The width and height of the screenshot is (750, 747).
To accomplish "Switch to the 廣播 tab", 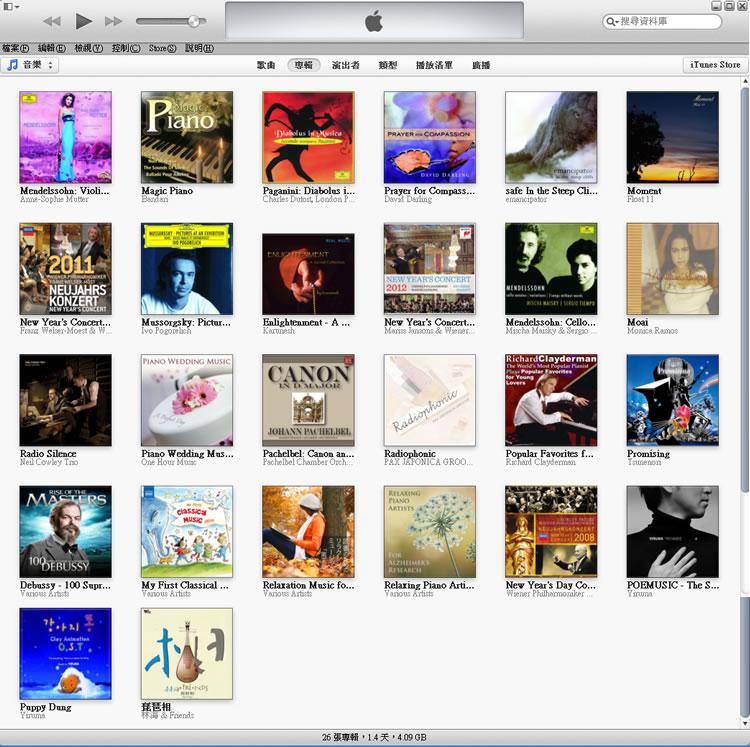I will coord(481,65).
